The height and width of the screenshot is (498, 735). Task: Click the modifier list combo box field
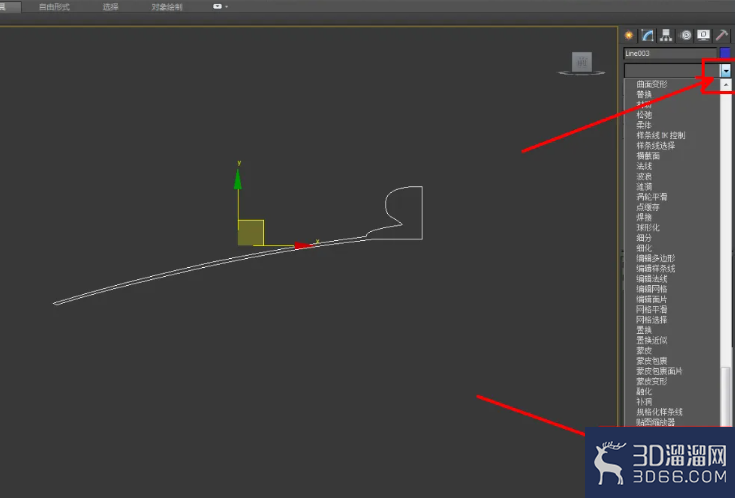pyautogui.click(x=672, y=71)
